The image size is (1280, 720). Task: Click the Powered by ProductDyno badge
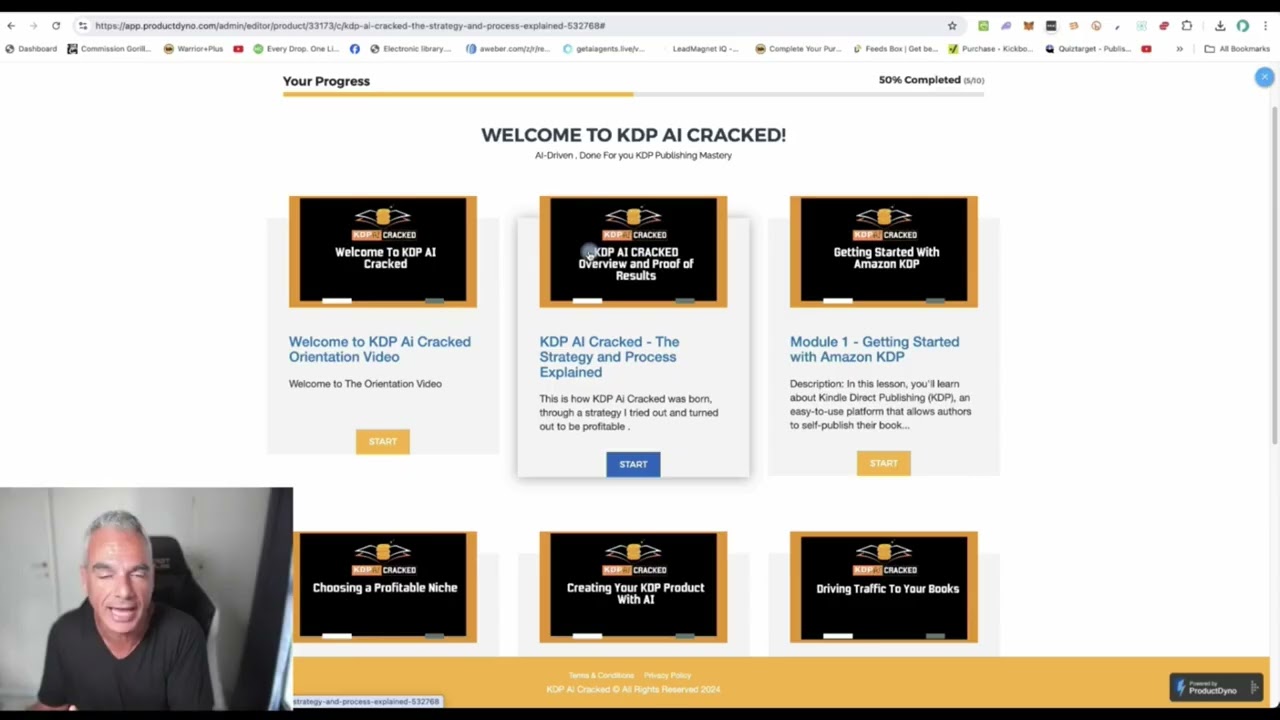pyautogui.click(x=1216, y=687)
